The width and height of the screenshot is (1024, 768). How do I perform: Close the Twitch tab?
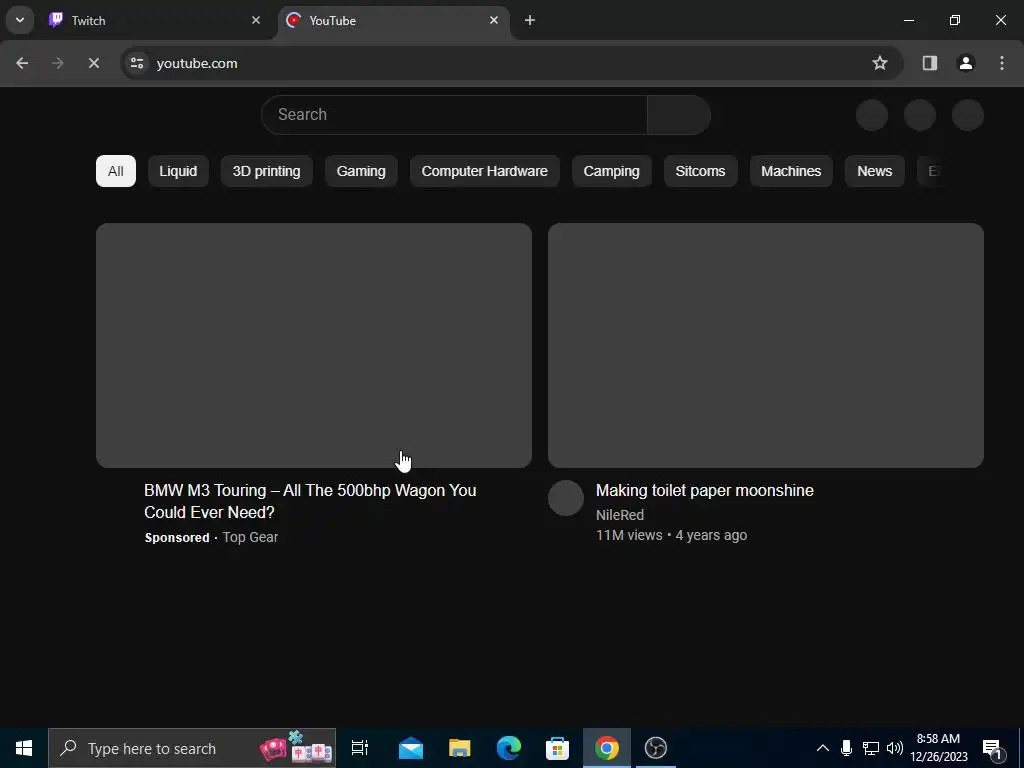(x=256, y=20)
